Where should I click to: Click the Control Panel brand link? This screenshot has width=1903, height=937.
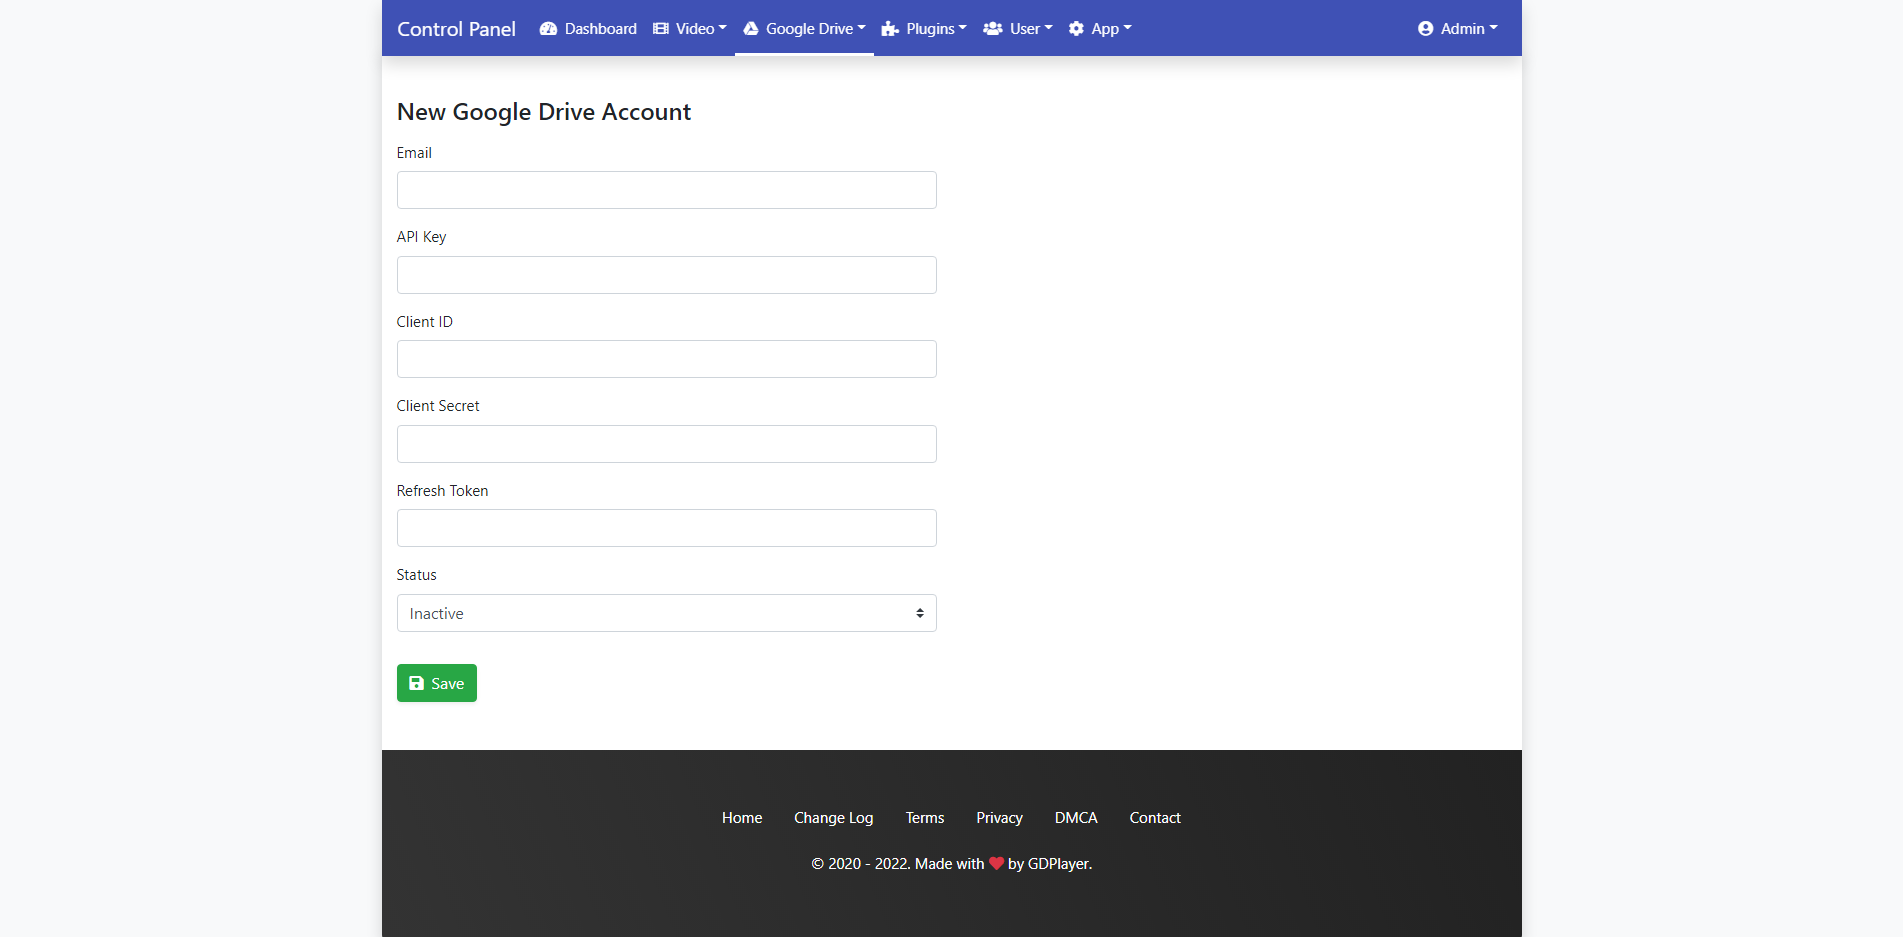pyautogui.click(x=457, y=29)
